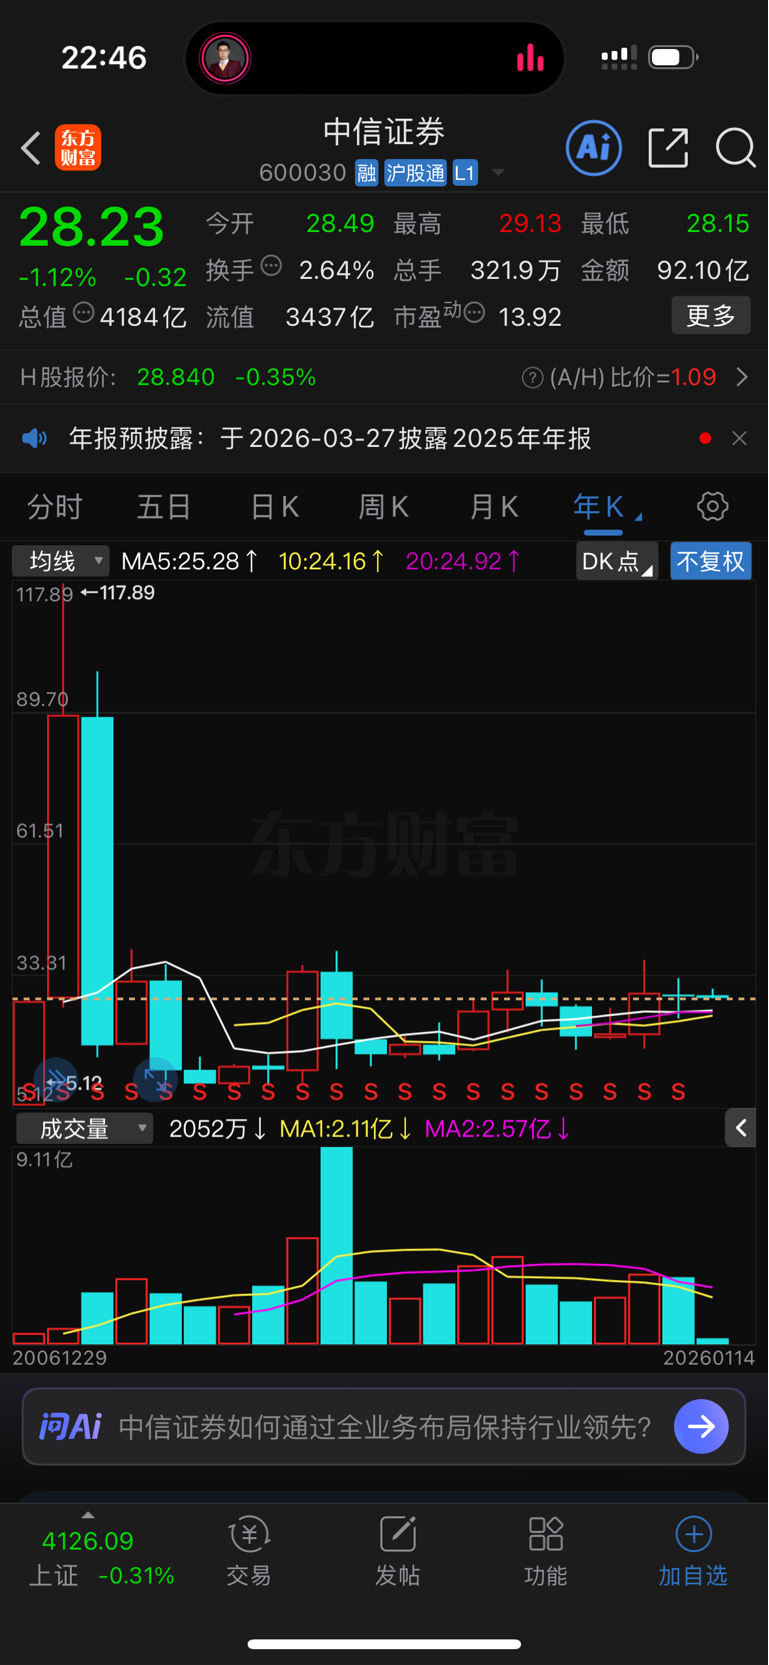
Task: Tap the 总值 info icon
Action: tap(84, 313)
